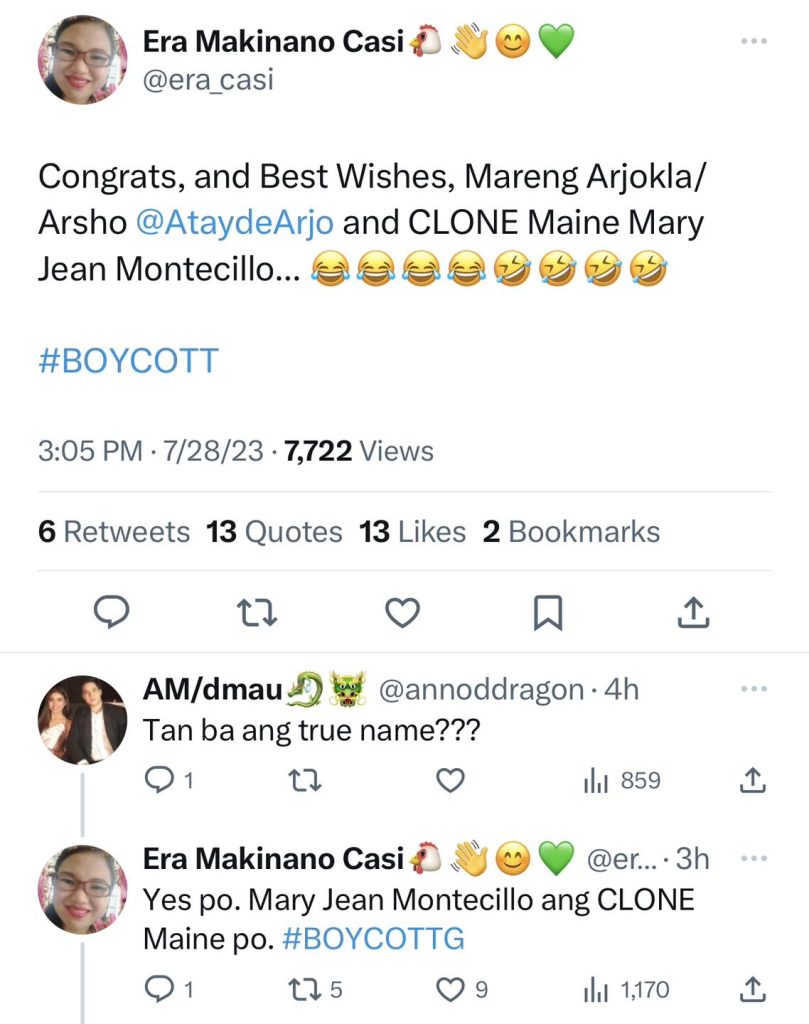
Task: Open the @AtaydeArjo mention
Action: [233, 222]
